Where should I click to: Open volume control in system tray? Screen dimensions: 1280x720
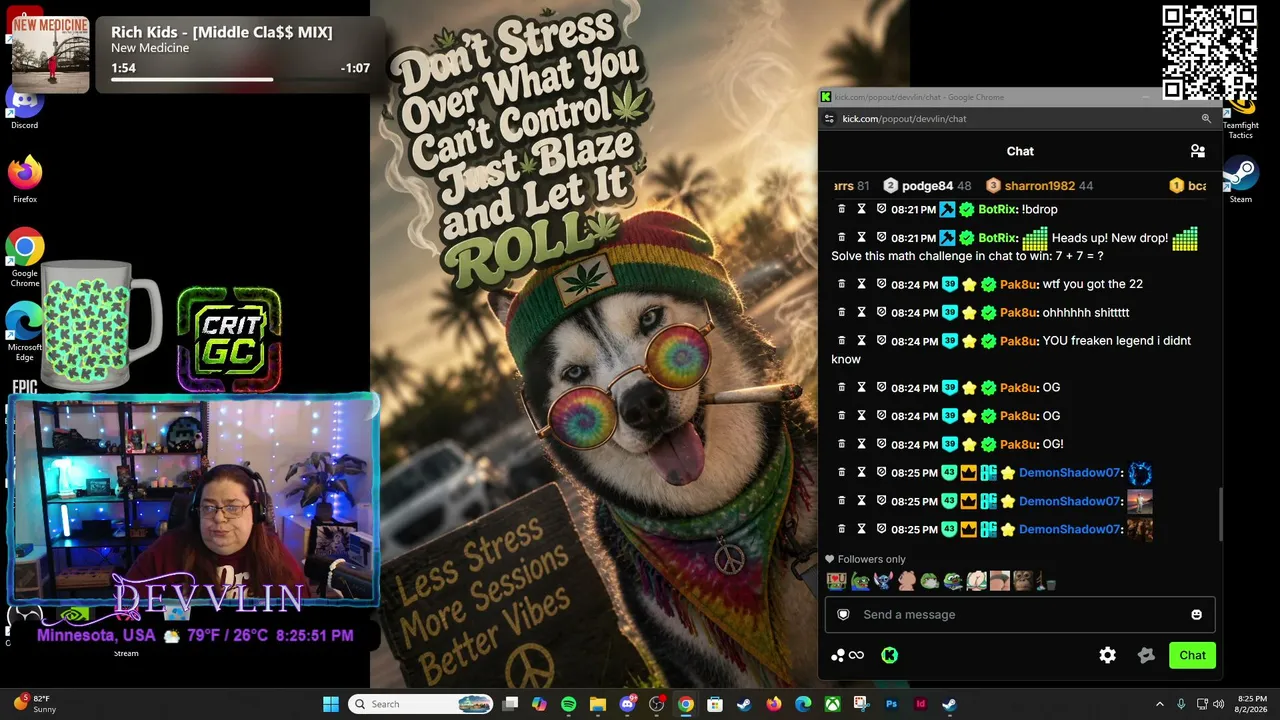[x=1218, y=704]
